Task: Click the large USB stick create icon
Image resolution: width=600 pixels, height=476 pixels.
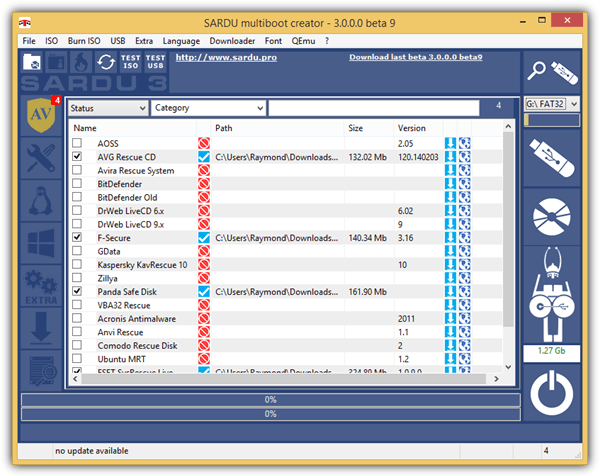Action: pos(552,158)
